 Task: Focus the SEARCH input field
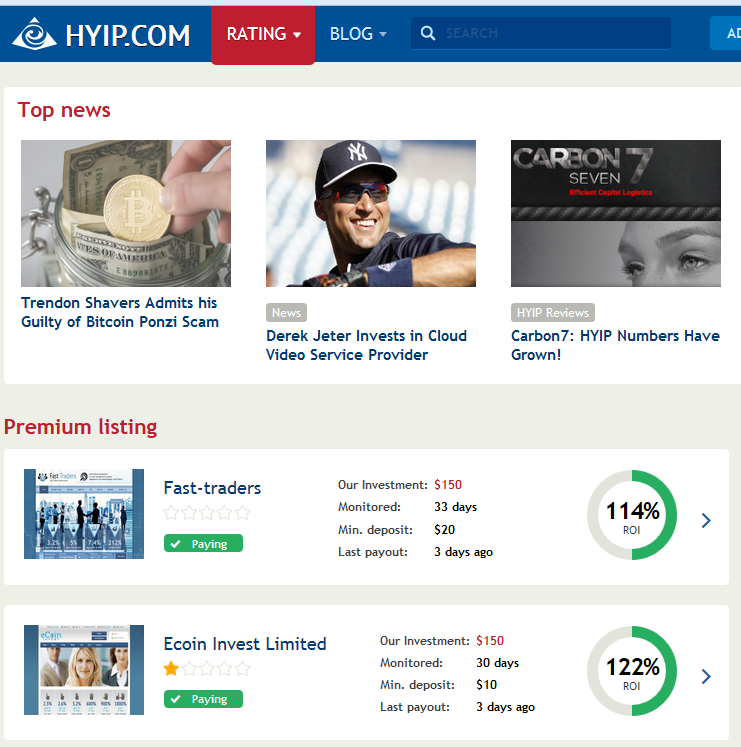(x=541, y=33)
